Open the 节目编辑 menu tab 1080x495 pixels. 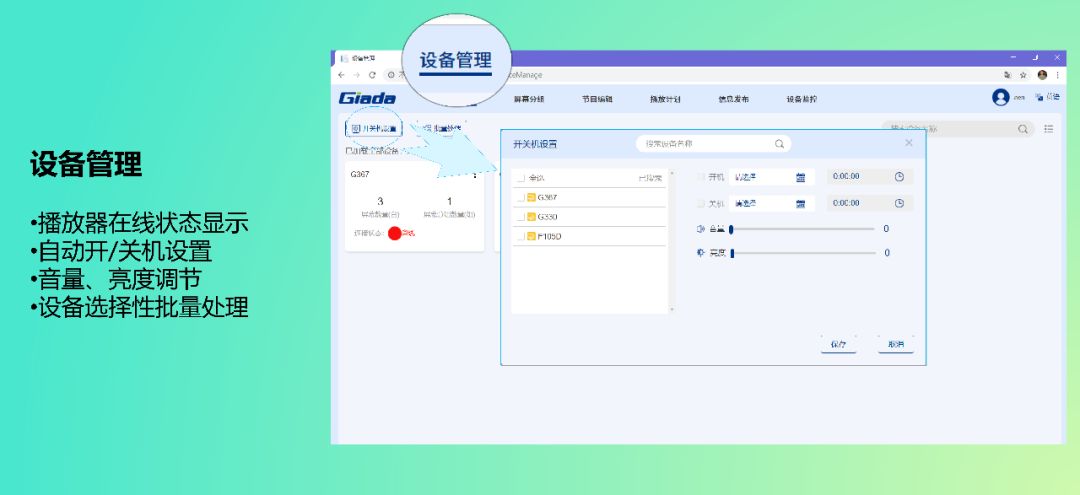597,99
